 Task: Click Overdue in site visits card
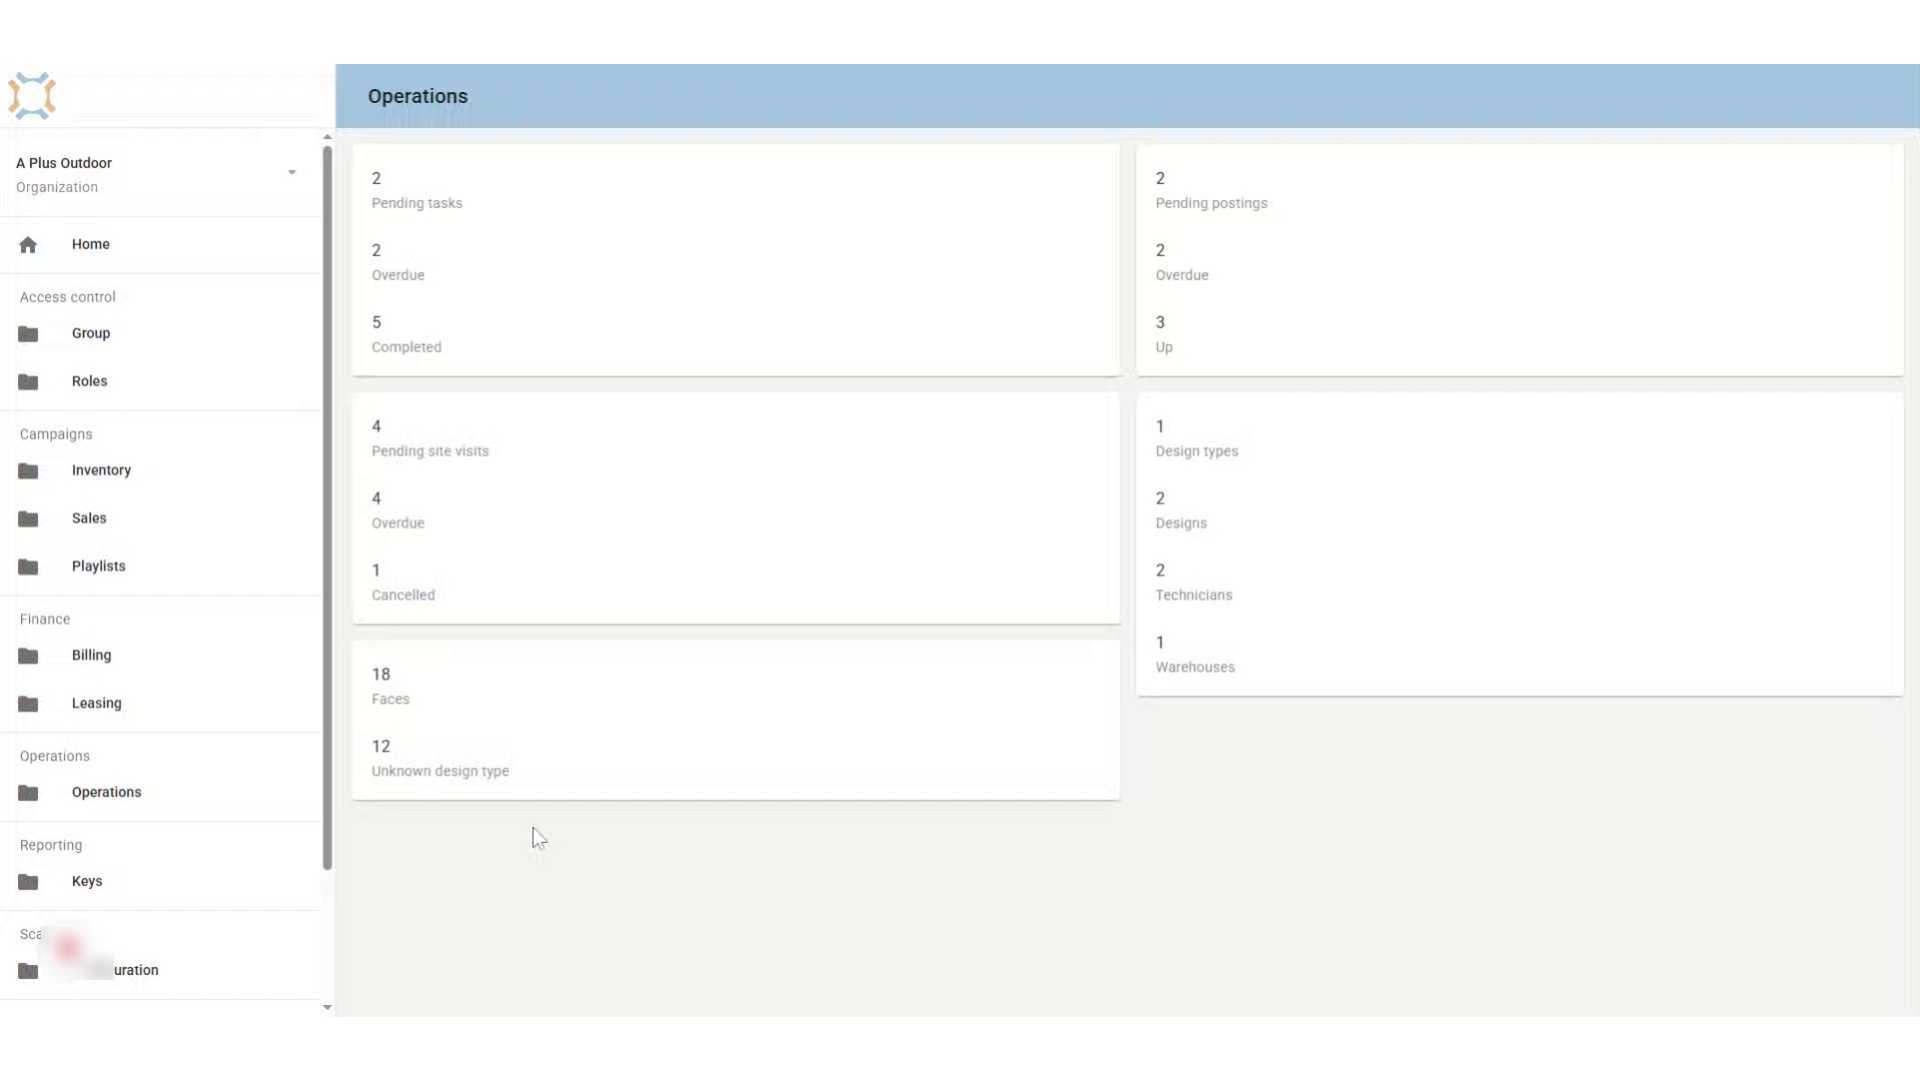[x=398, y=523]
